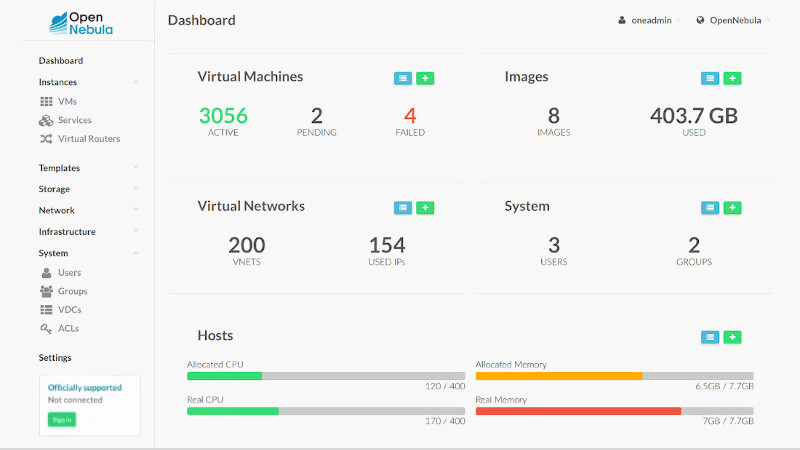Open Groups under System menu
This screenshot has height=450, width=800.
(72, 291)
